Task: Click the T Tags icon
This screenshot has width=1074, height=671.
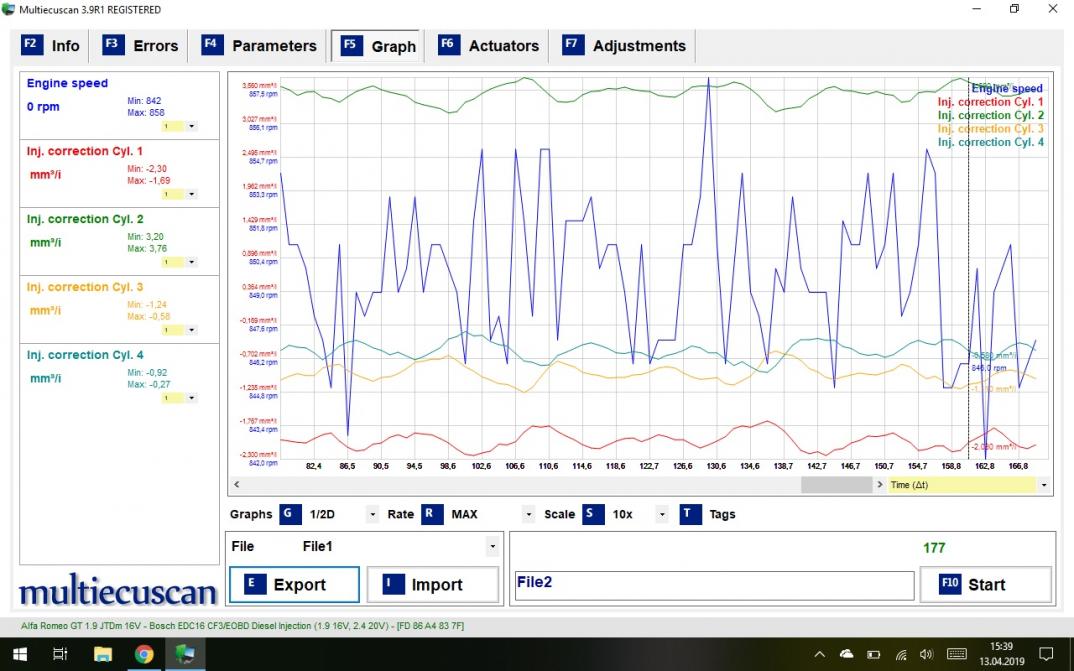Action: coord(690,514)
